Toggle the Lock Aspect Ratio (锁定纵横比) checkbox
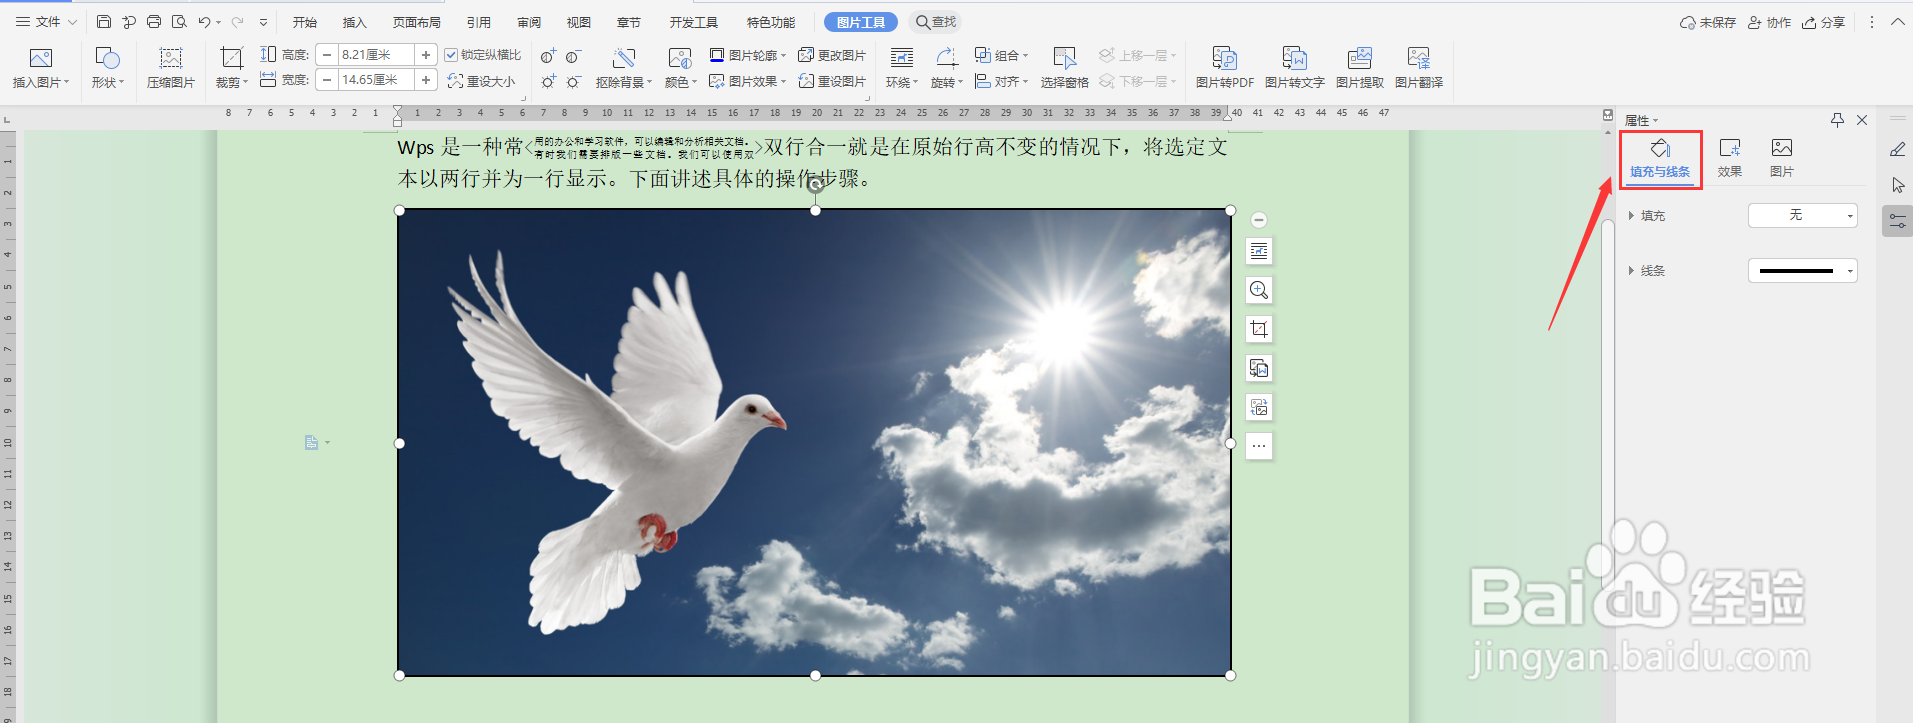 [451, 55]
